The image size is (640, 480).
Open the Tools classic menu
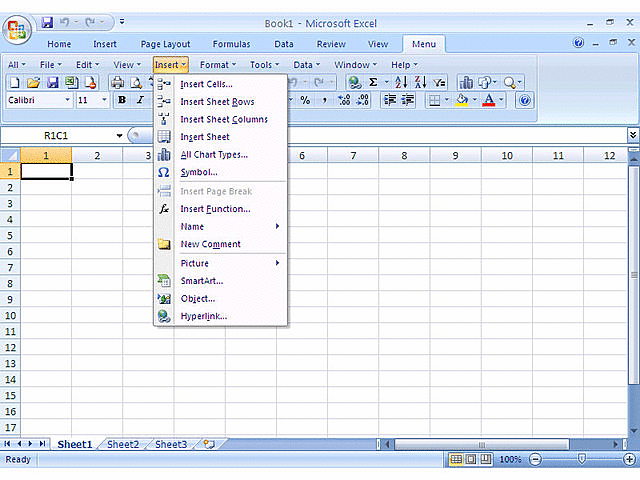pyautogui.click(x=264, y=65)
